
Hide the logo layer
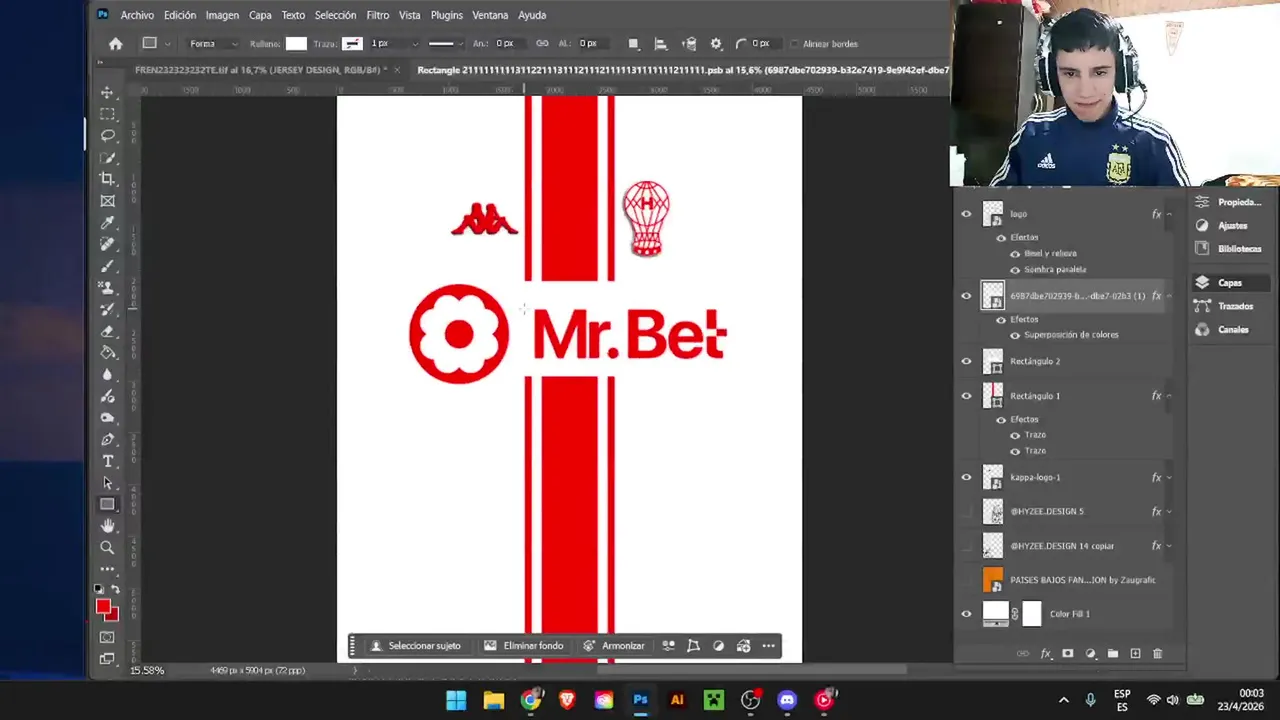pyautogui.click(x=966, y=213)
